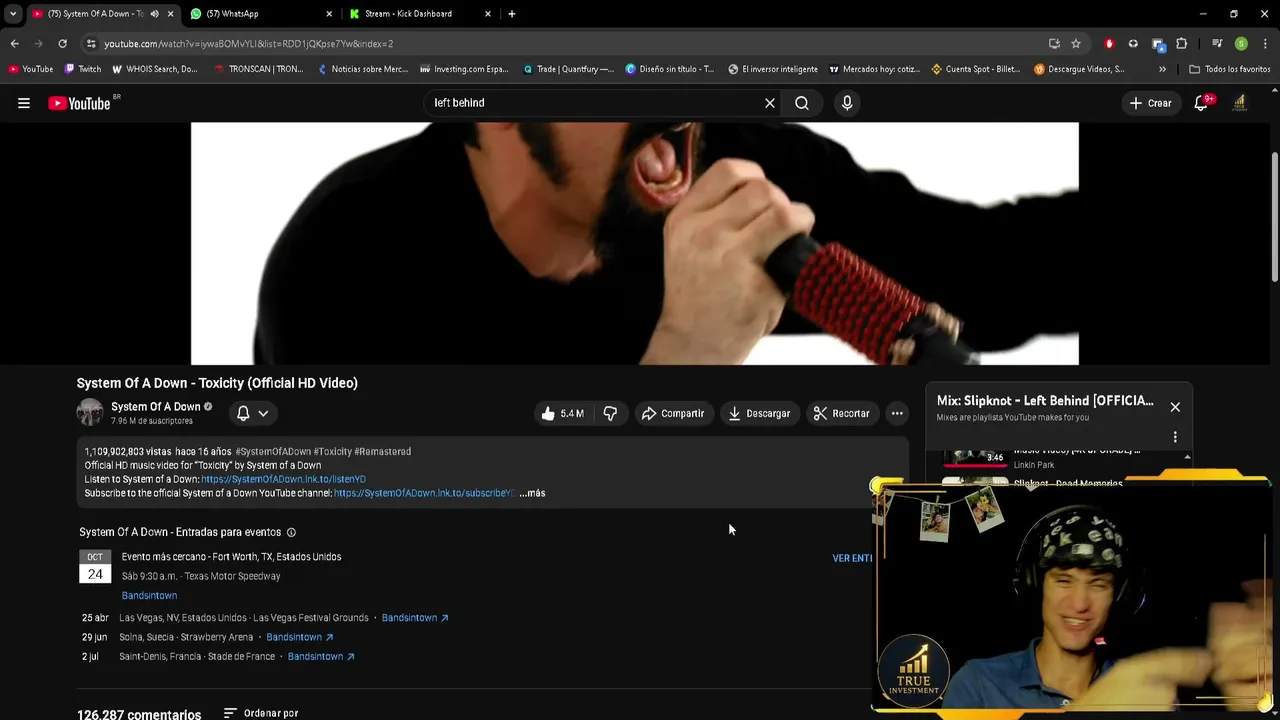Open System Of A Down channel name
The width and height of the screenshot is (1280, 720).
156,407
